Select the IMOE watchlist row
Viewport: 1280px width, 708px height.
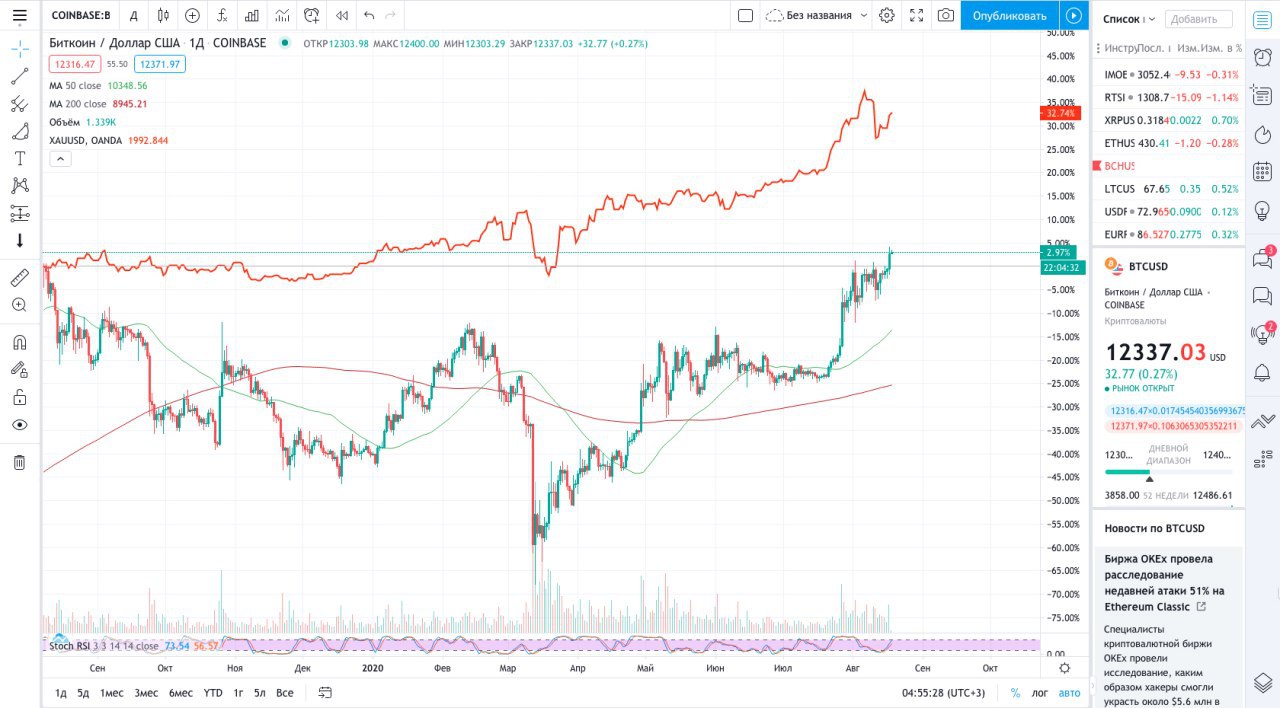1171,74
